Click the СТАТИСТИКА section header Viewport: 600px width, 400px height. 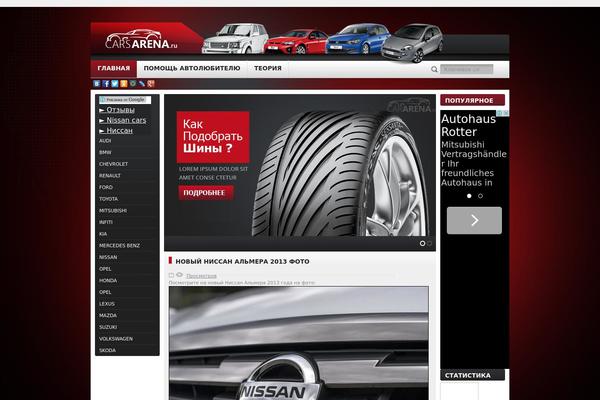tap(472, 375)
